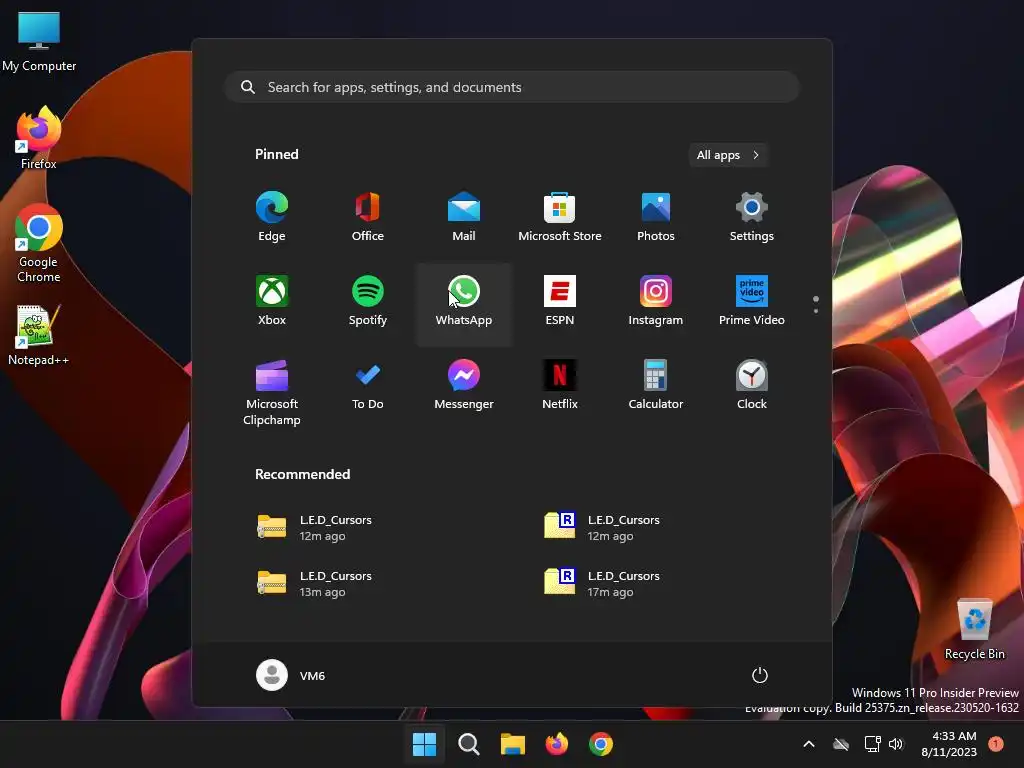Launch Microsoft Clipchamp
Viewport: 1024px width, 768px height.
pos(272,392)
